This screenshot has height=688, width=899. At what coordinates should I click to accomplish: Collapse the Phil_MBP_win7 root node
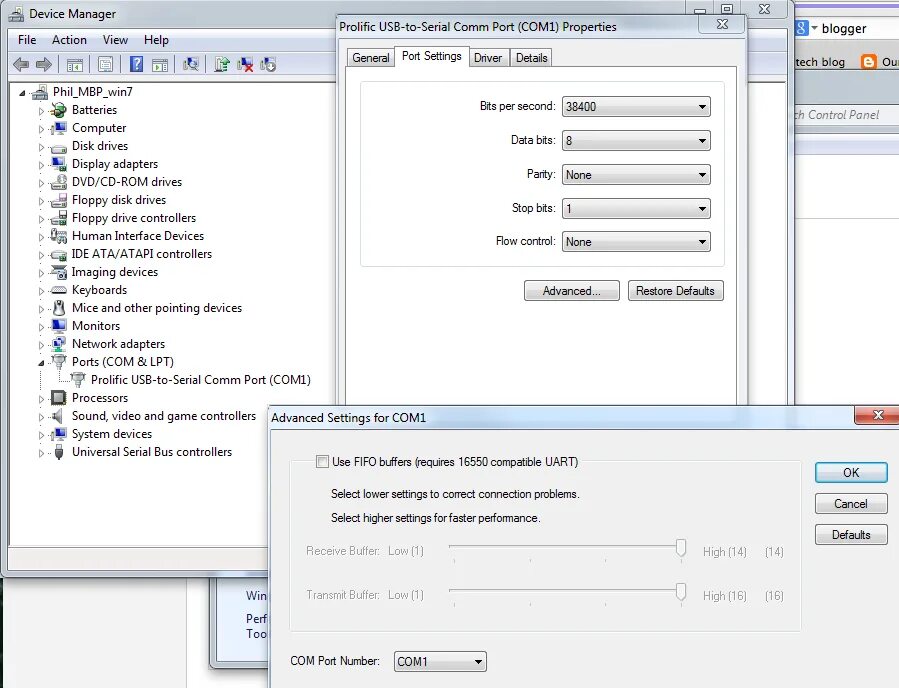click(x=22, y=93)
